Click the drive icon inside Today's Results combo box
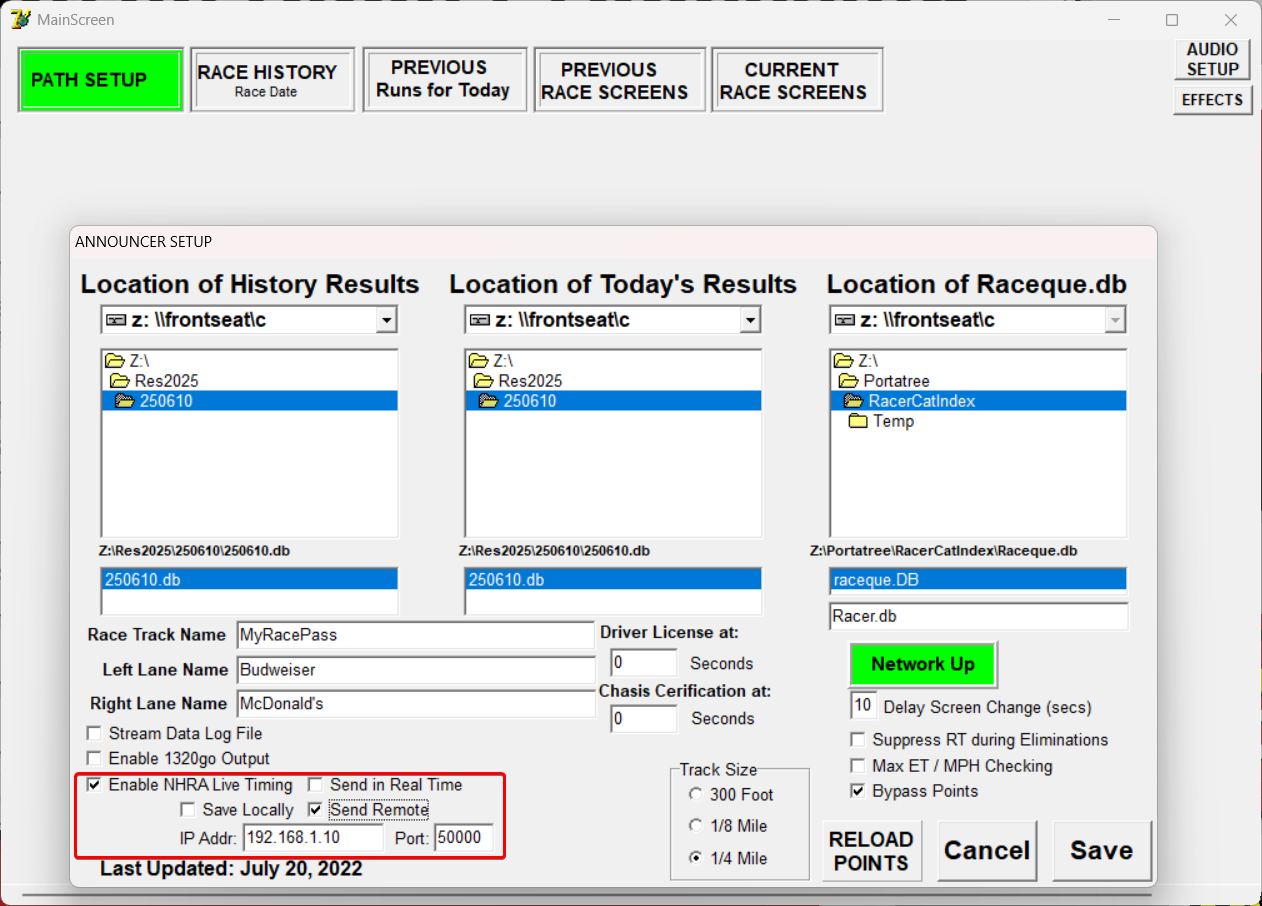The image size is (1262, 906). (480, 319)
